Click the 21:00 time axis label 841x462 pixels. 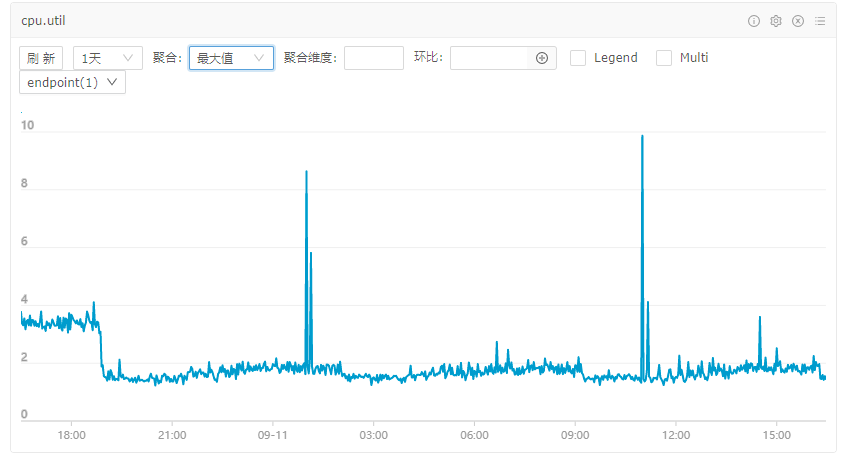tap(172, 435)
